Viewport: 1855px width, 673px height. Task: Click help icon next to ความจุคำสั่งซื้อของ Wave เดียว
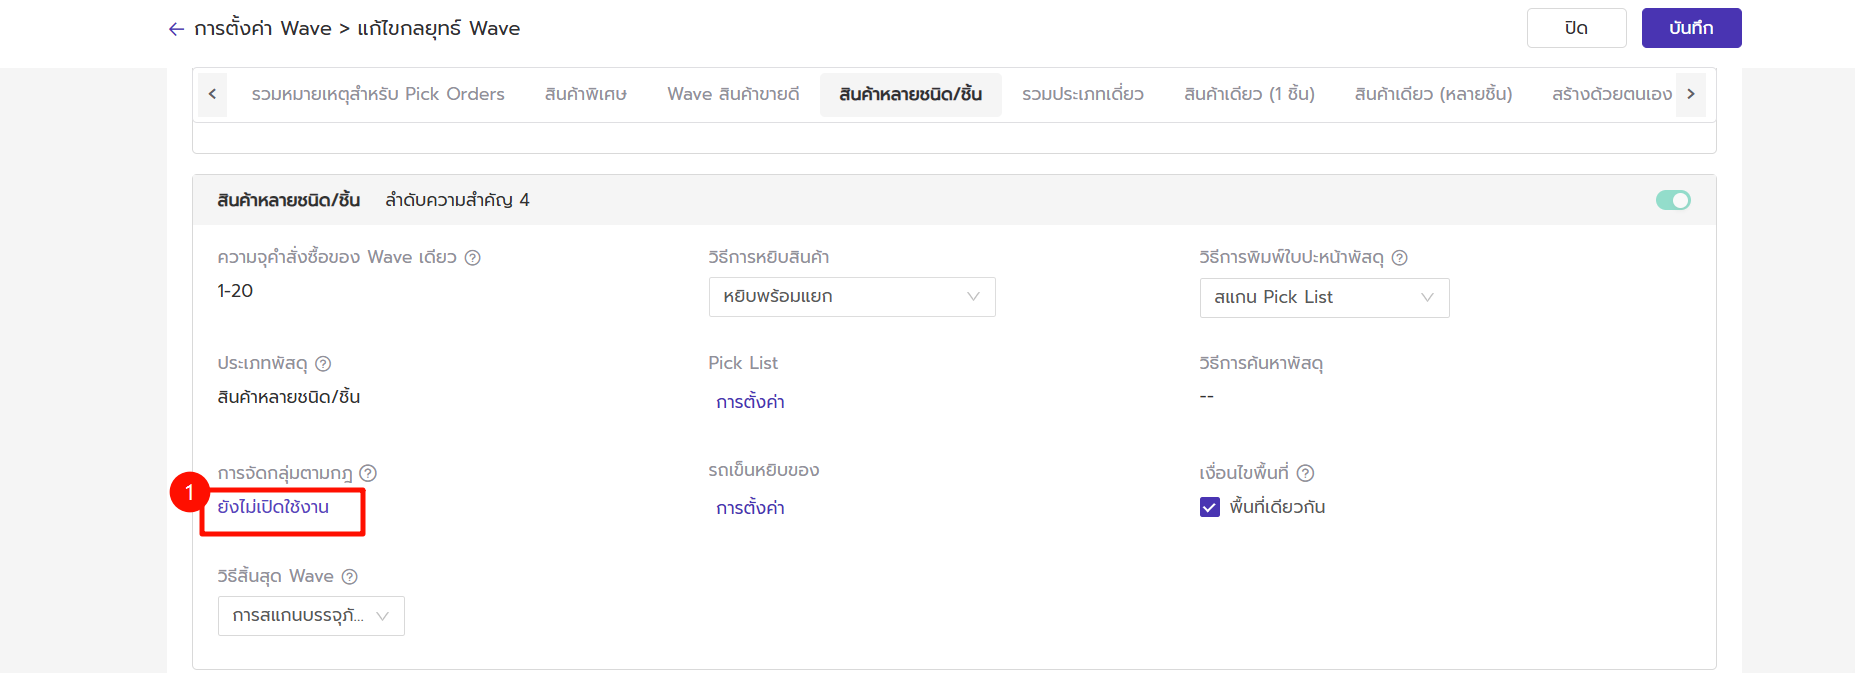tap(473, 258)
